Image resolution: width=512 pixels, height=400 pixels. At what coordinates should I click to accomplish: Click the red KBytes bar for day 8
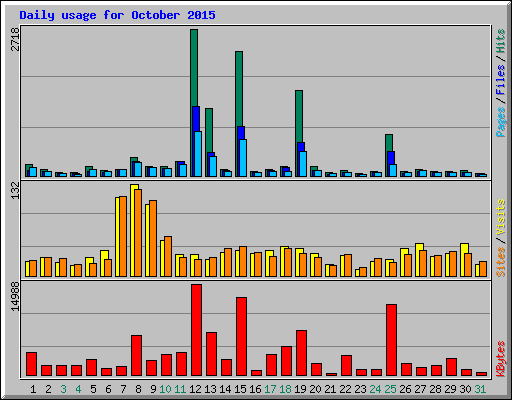click(136, 355)
